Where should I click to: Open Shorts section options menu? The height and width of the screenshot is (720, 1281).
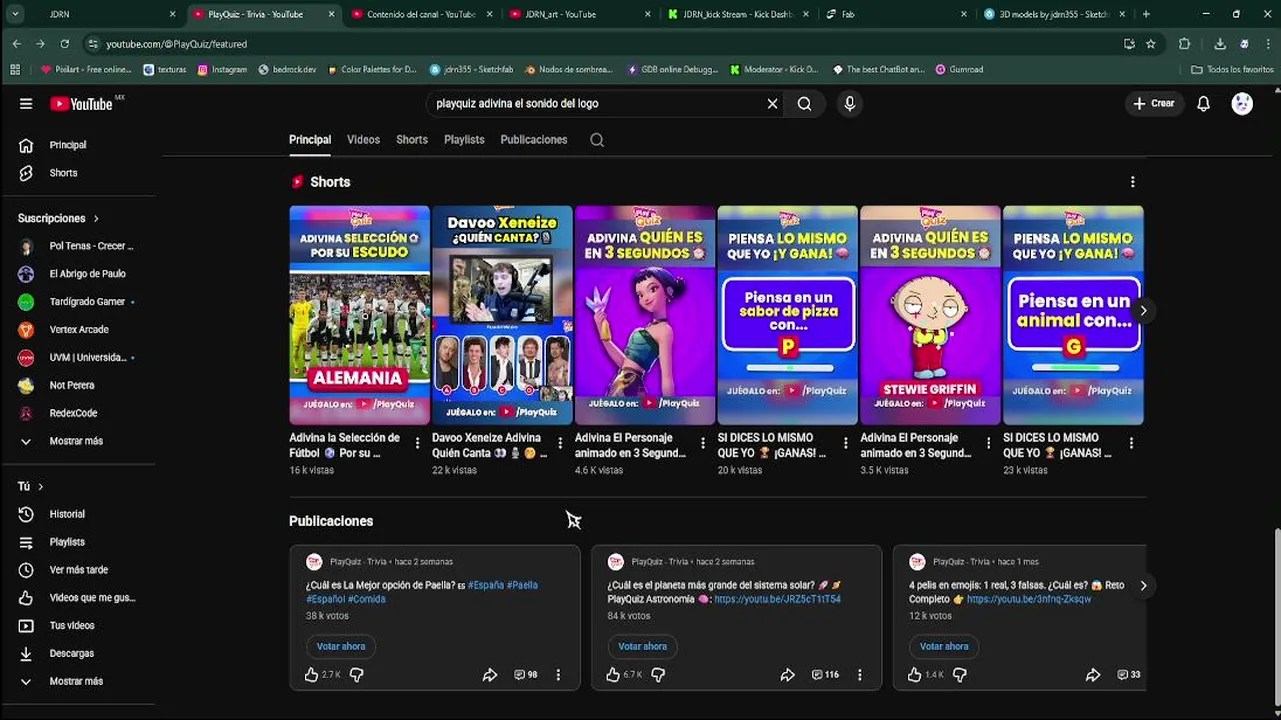[x=1132, y=182]
